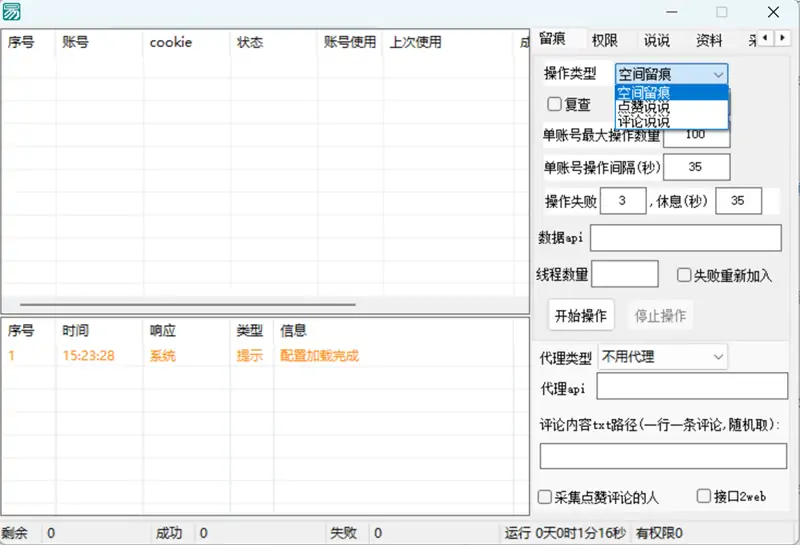This screenshot has height=545, width=800.
Task: Toggle the 复查 checkbox
Action: [x=554, y=104]
